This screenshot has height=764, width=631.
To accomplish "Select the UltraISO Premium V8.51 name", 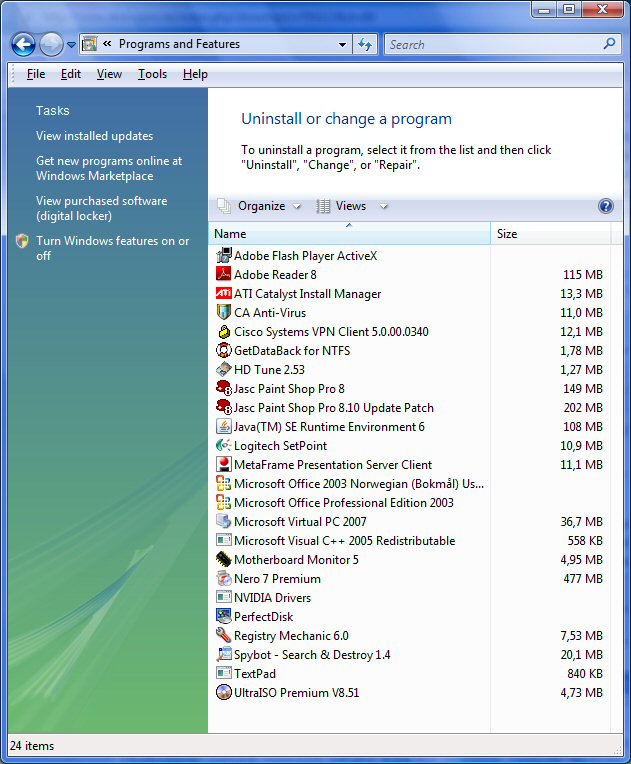I will (297, 693).
